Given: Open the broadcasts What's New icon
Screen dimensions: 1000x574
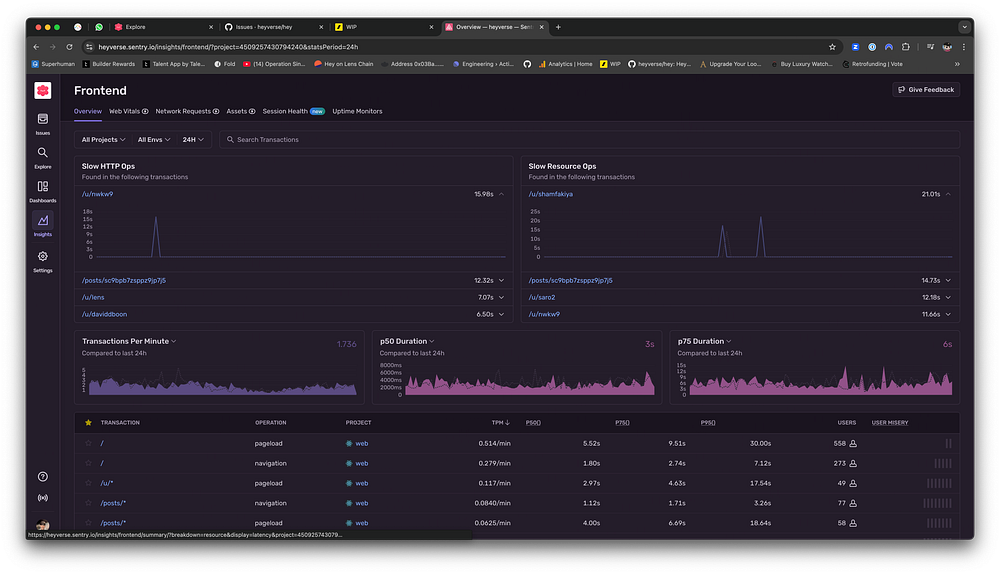Looking at the screenshot, I should [42, 497].
